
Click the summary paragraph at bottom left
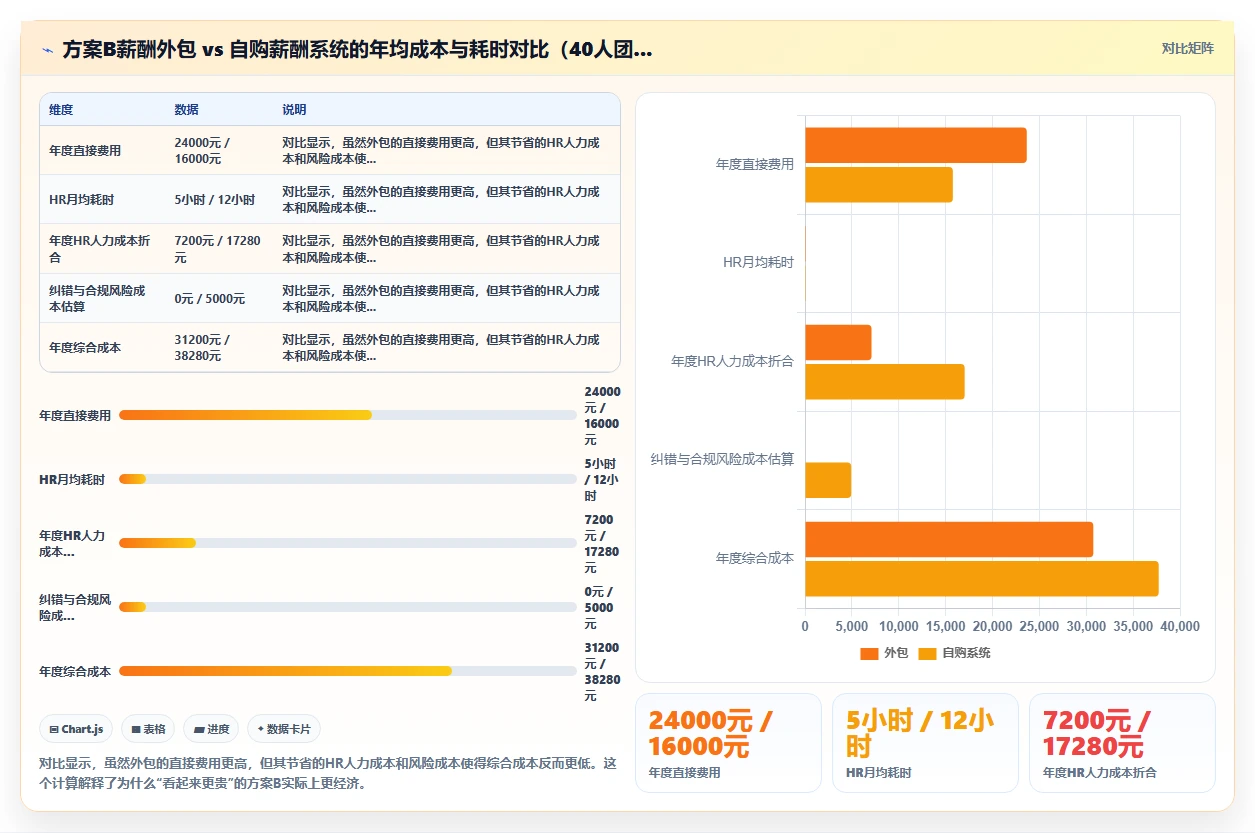[x=328, y=773]
